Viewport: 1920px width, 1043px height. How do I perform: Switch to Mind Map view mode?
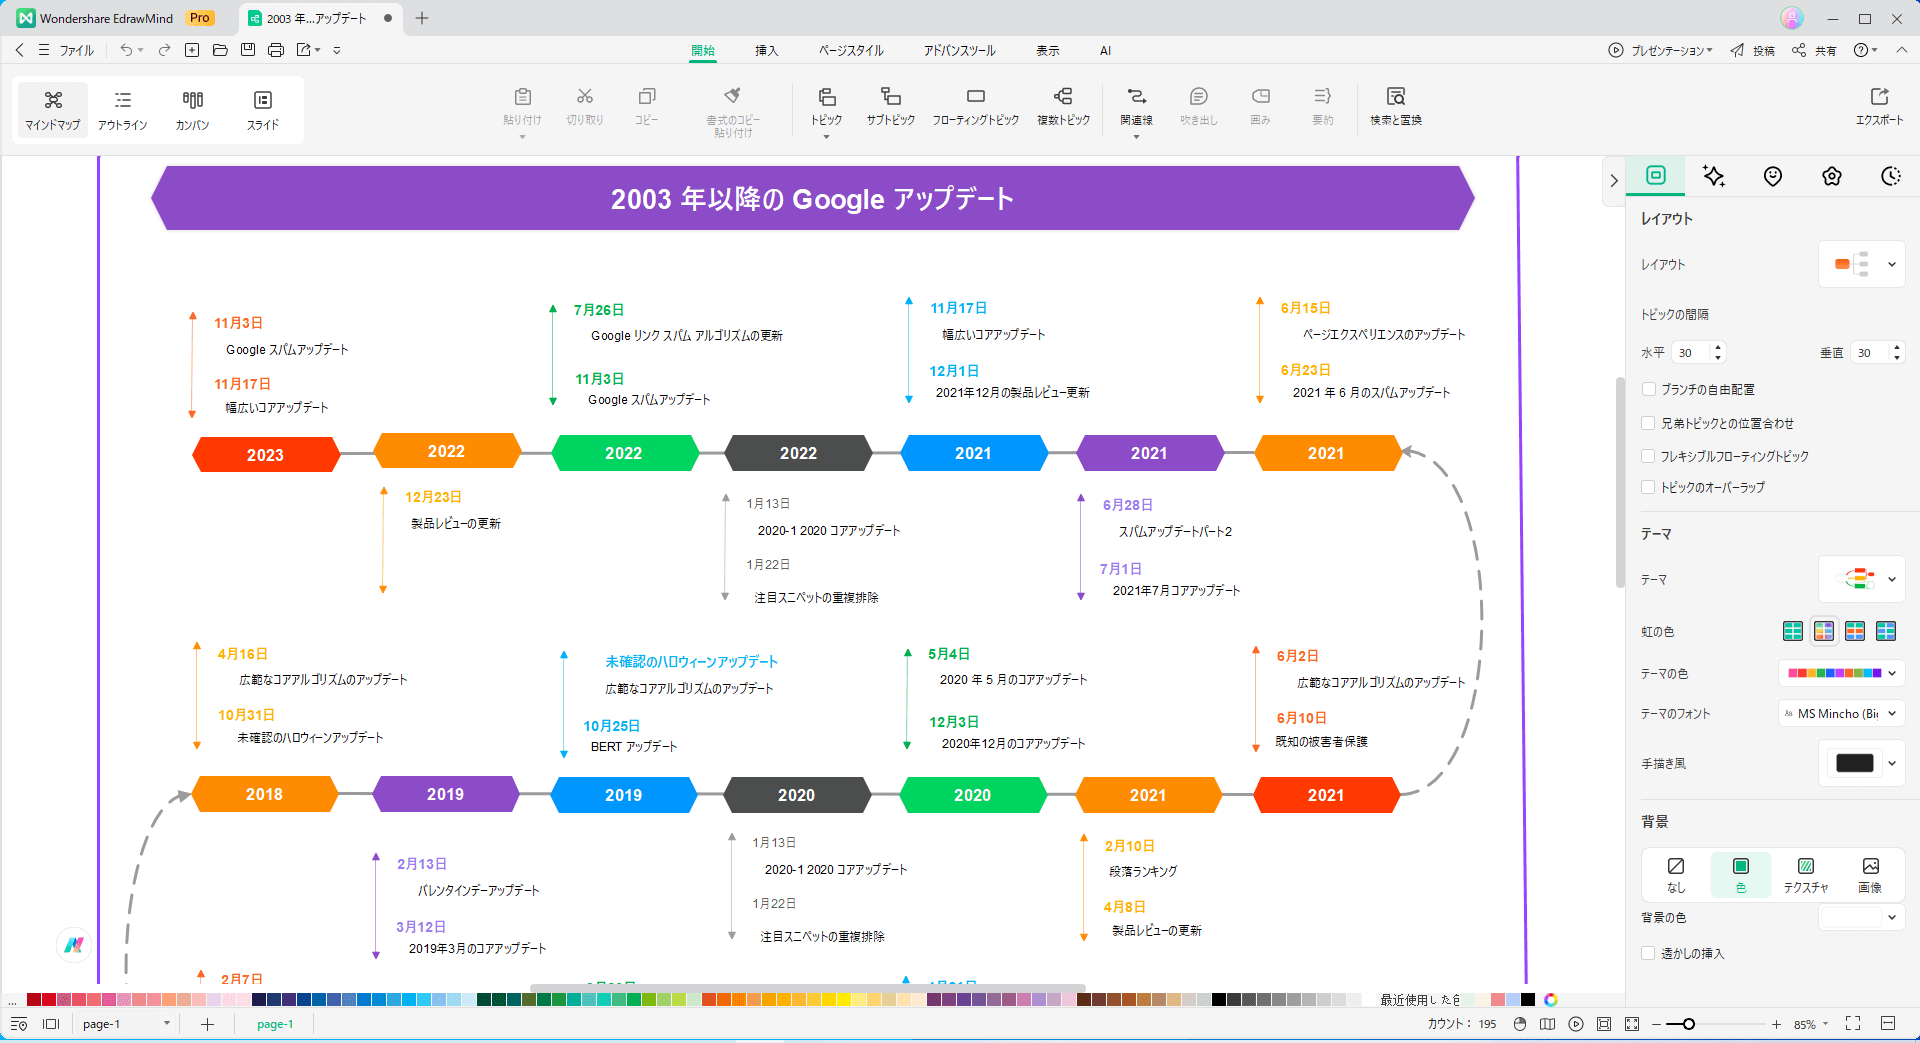click(53, 110)
